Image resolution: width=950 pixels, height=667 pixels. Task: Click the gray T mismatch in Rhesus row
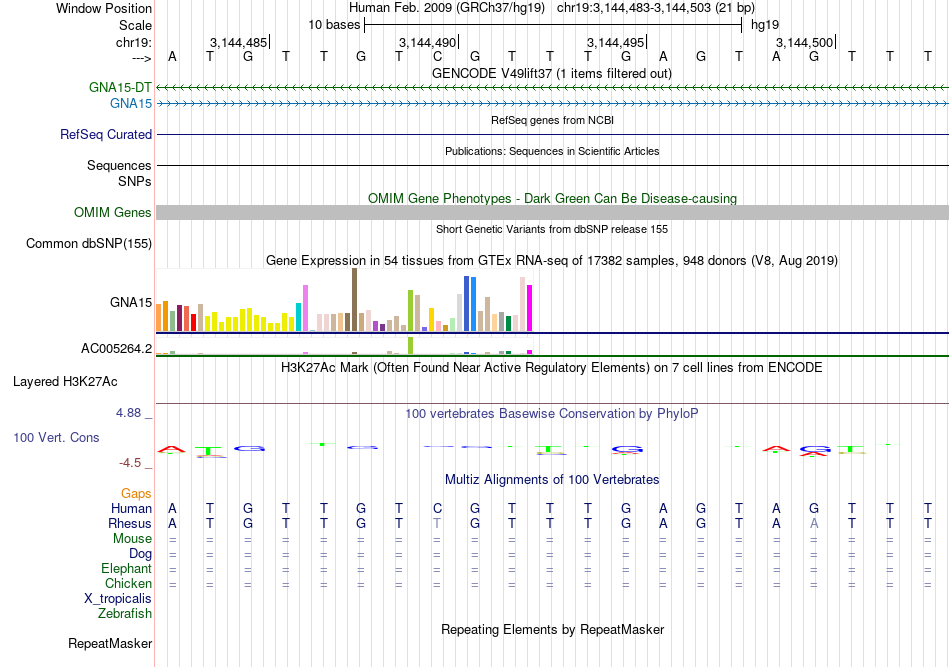(437, 523)
